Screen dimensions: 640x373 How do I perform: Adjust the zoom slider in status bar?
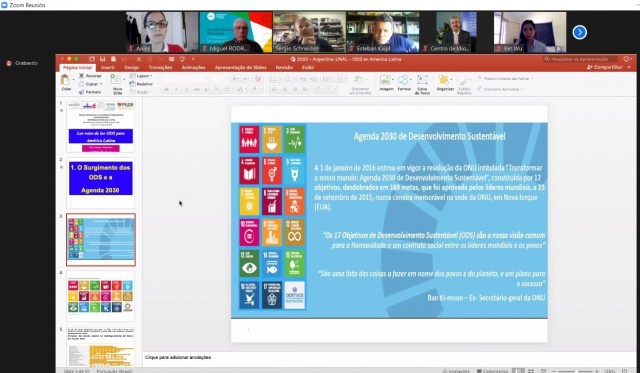[x=576, y=371]
